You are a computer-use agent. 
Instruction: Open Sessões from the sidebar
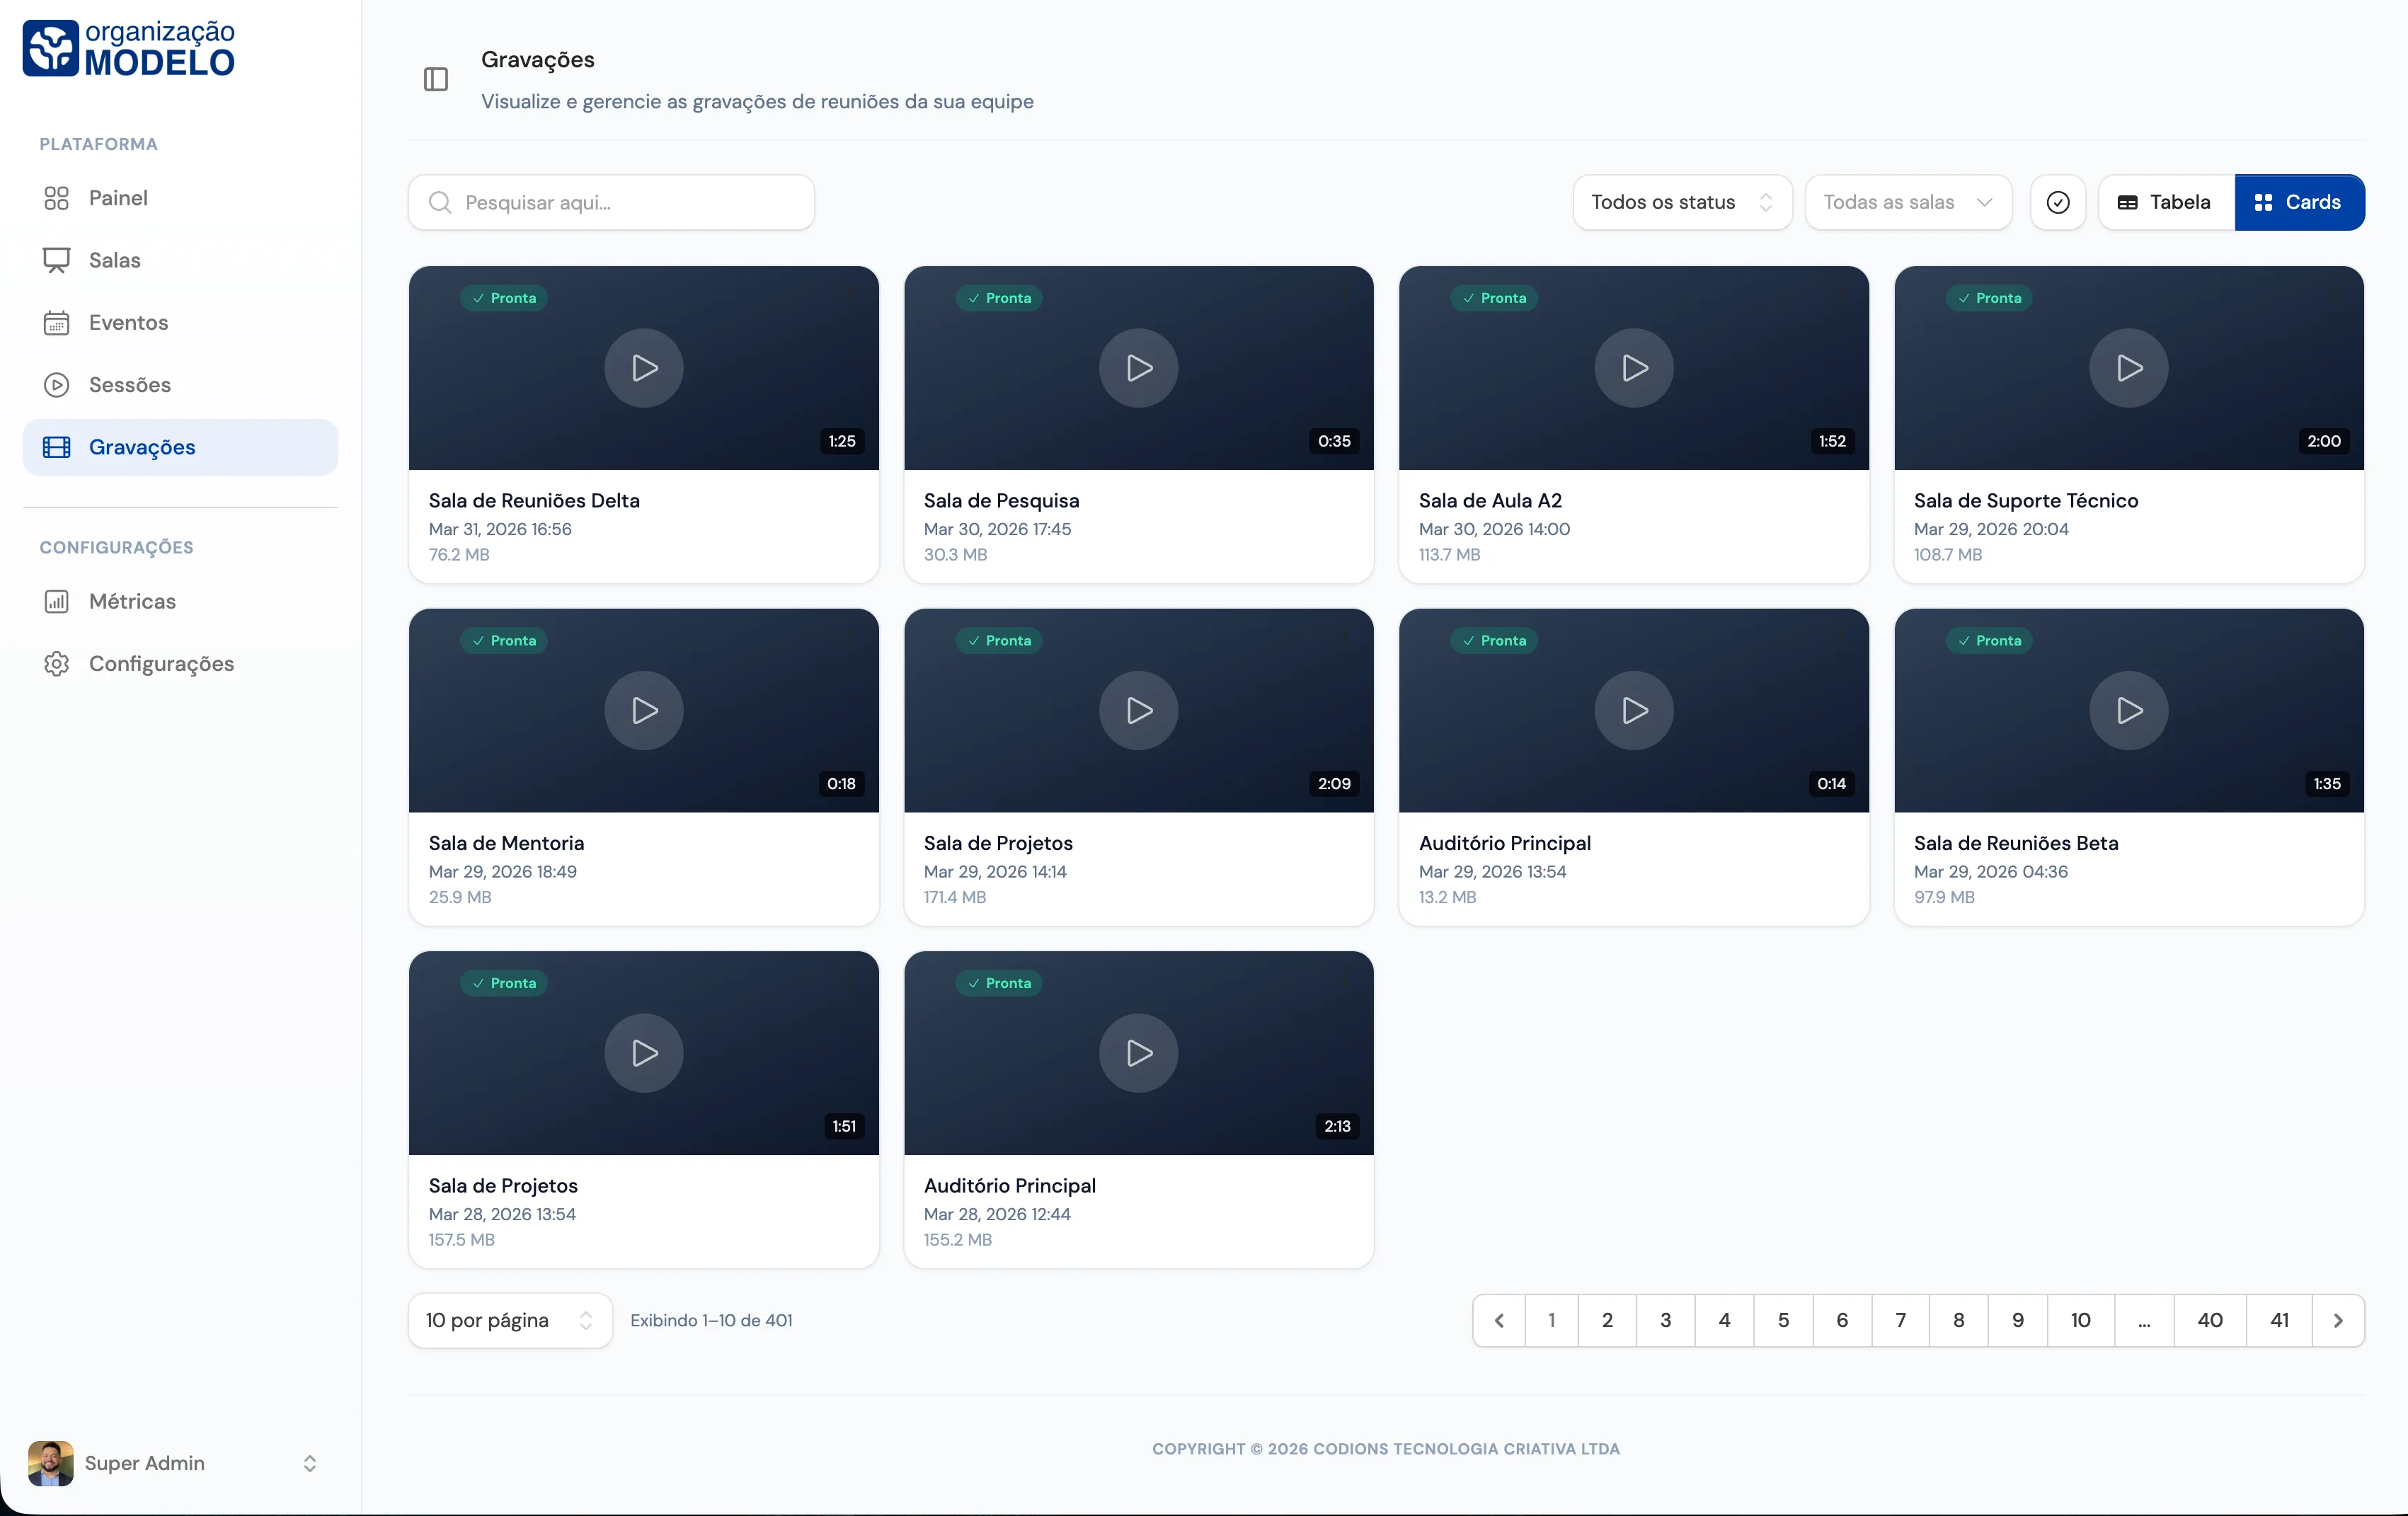tap(129, 385)
